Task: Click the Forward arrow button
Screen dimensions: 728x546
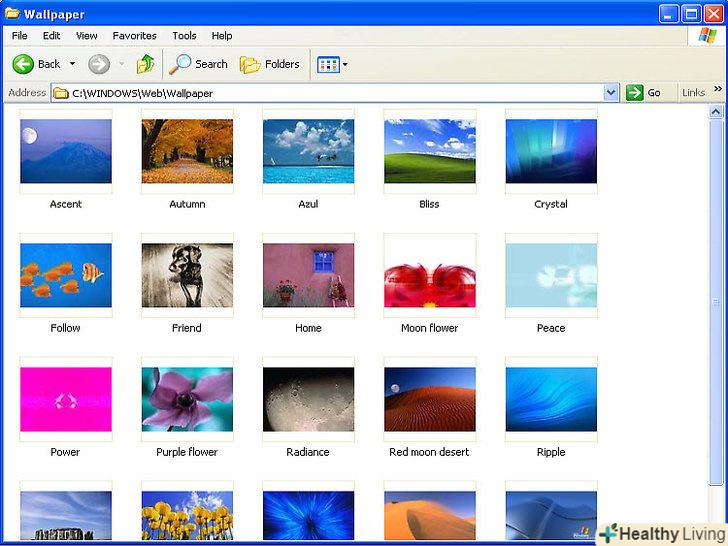Action: [99, 64]
